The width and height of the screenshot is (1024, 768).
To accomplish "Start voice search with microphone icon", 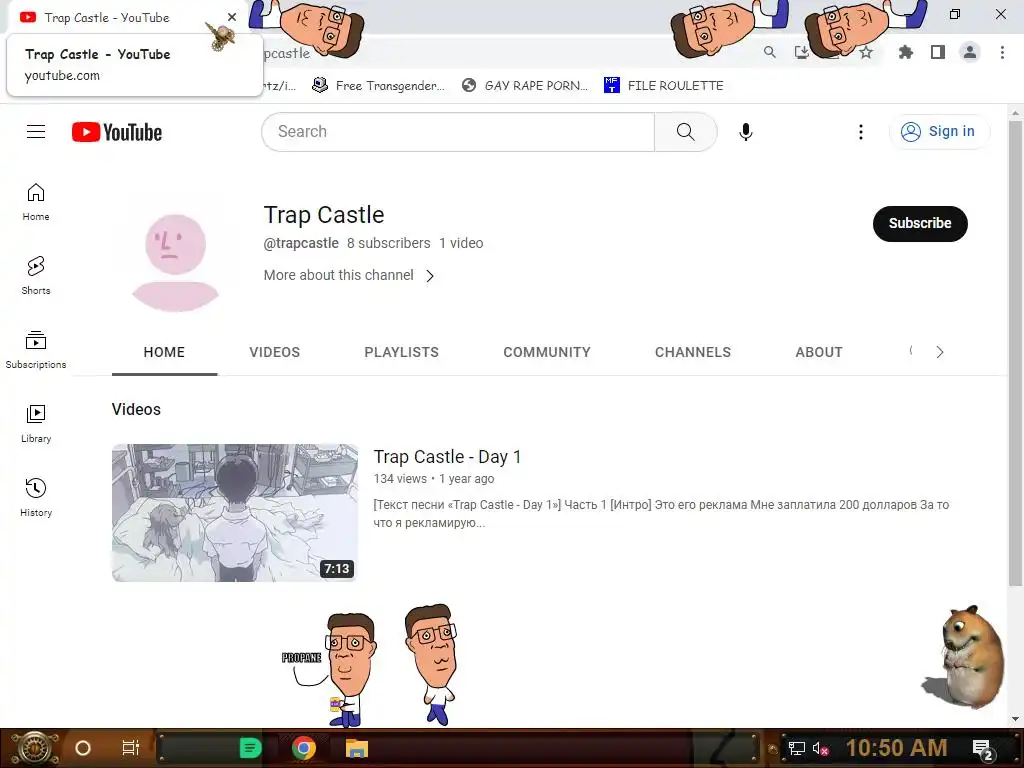I will pyautogui.click(x=746, y=132).
